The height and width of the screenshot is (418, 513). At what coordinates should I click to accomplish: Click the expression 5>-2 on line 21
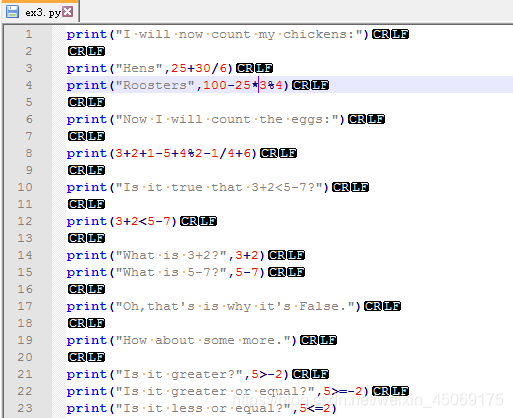(x=267, y=374)
